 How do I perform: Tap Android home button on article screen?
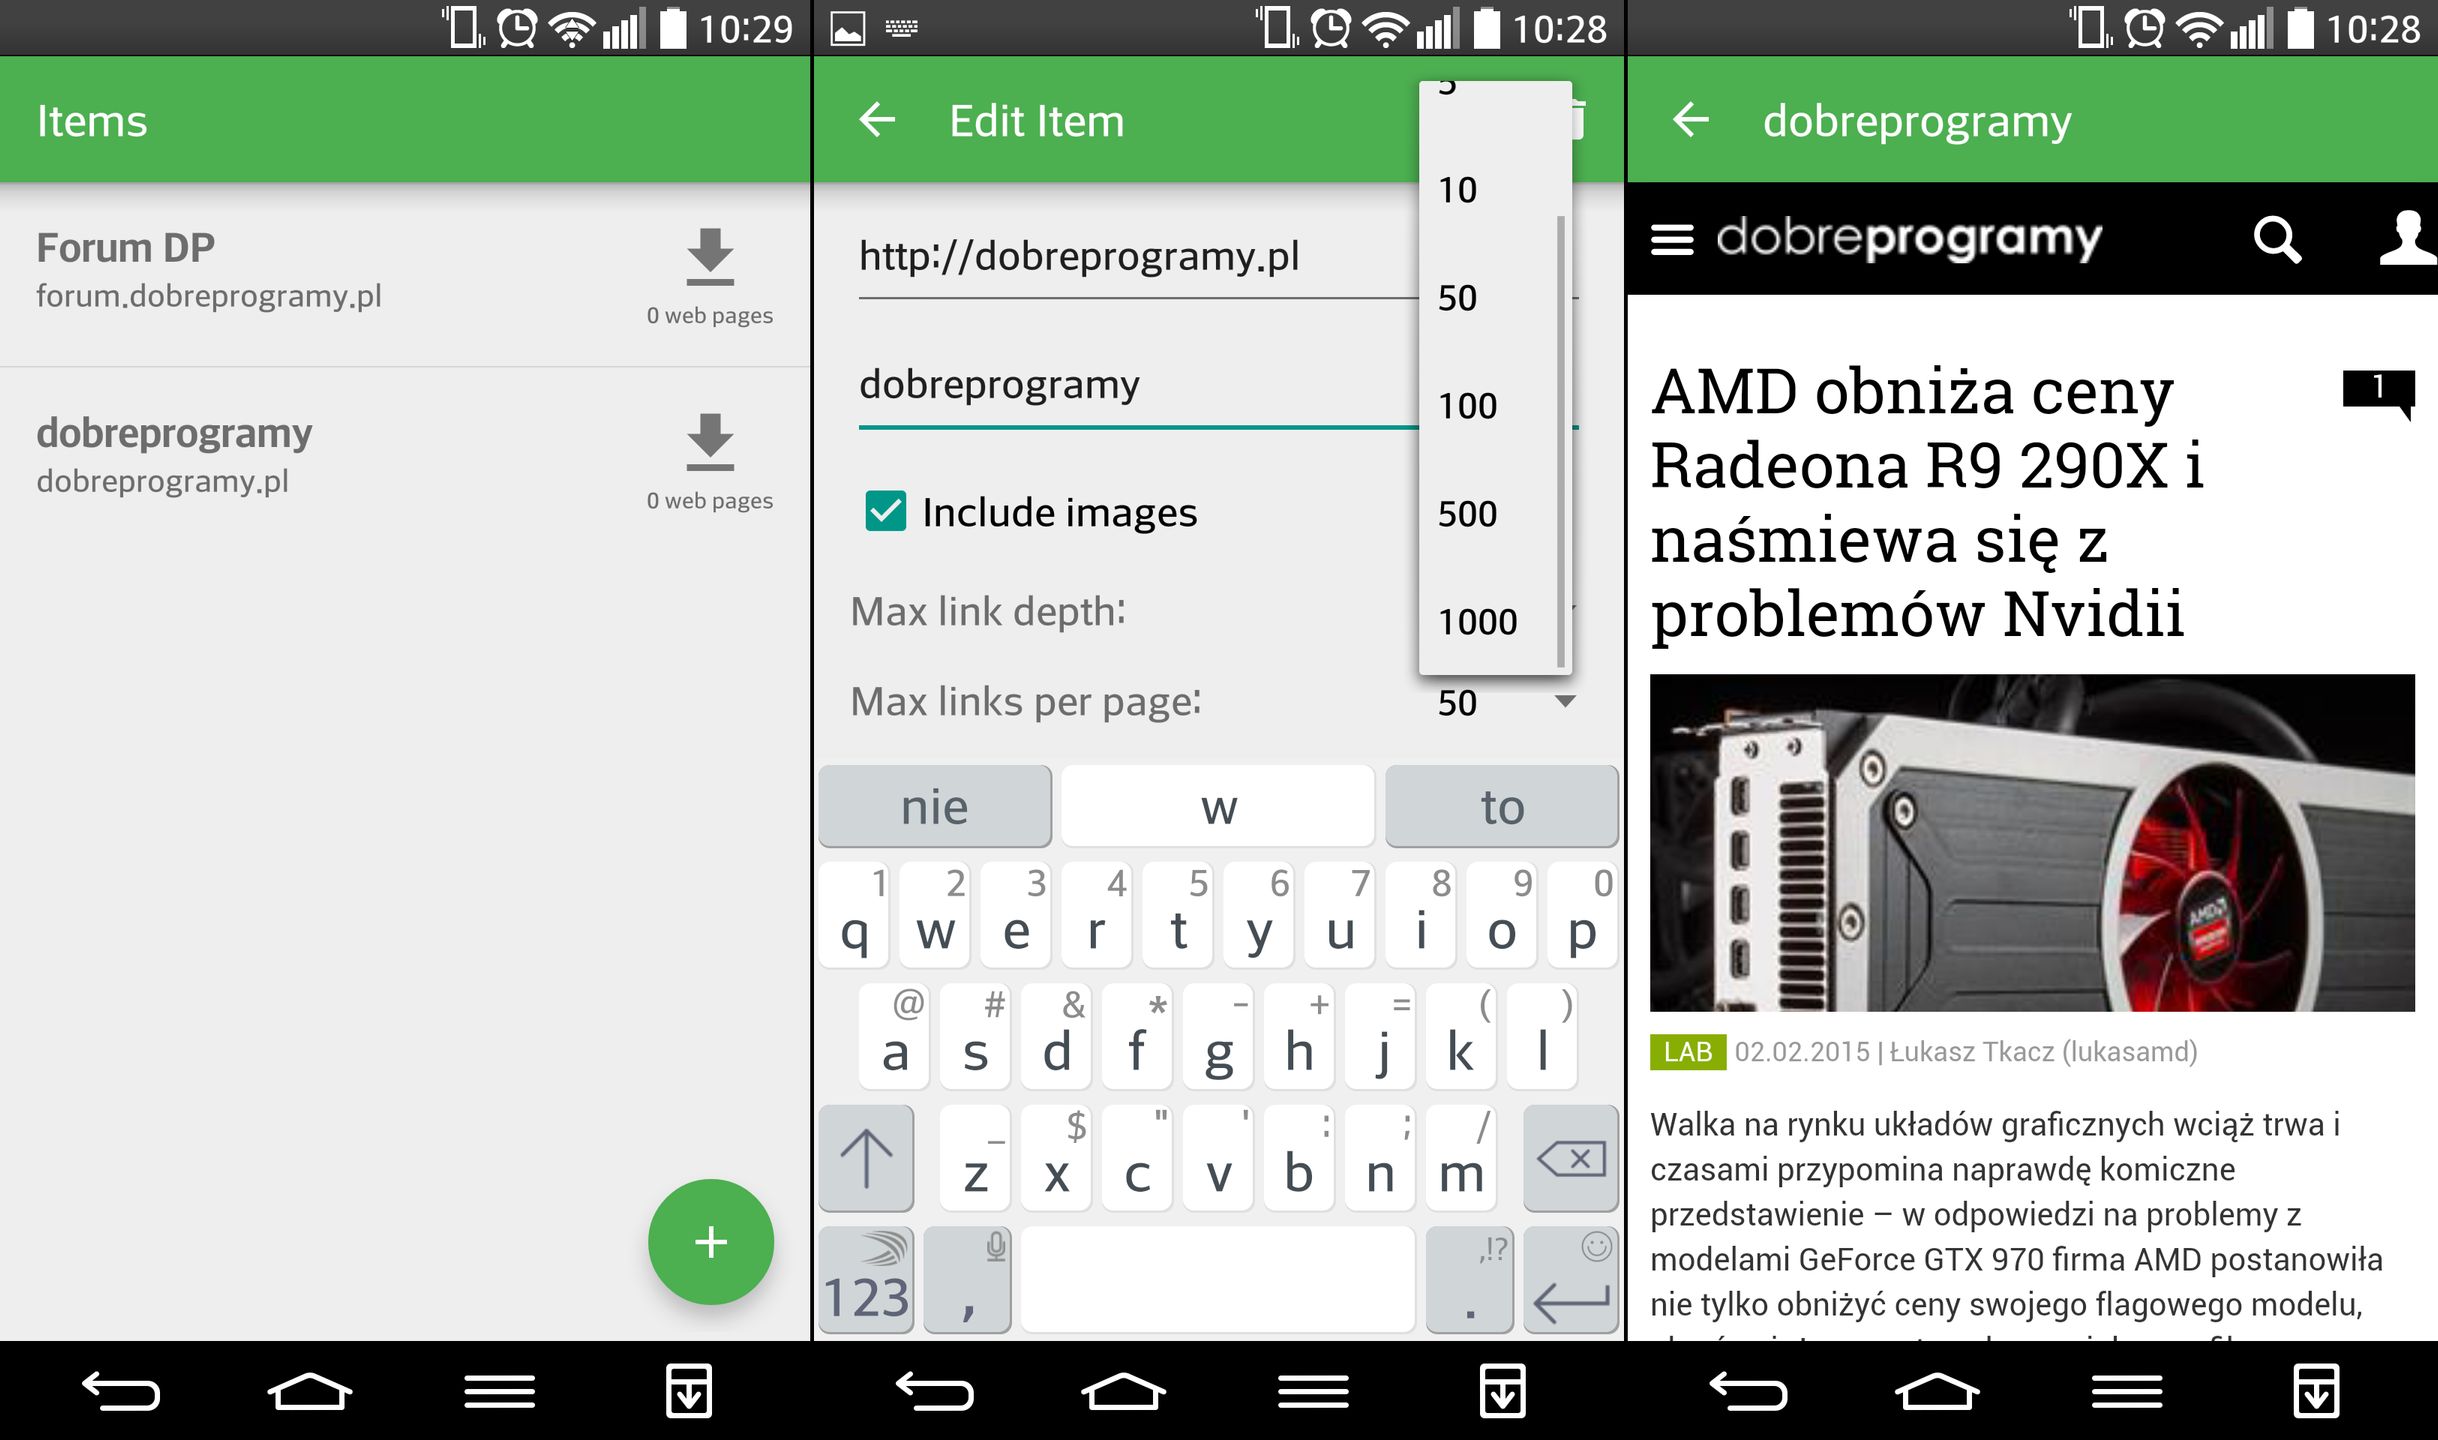click(1938, 1391)
